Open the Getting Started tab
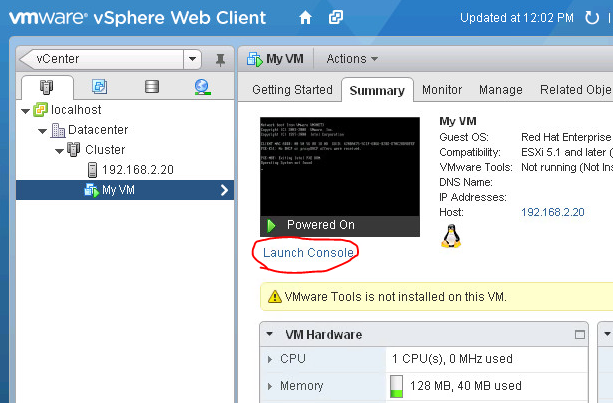This screenshot has width=613, height=403. 292,90
